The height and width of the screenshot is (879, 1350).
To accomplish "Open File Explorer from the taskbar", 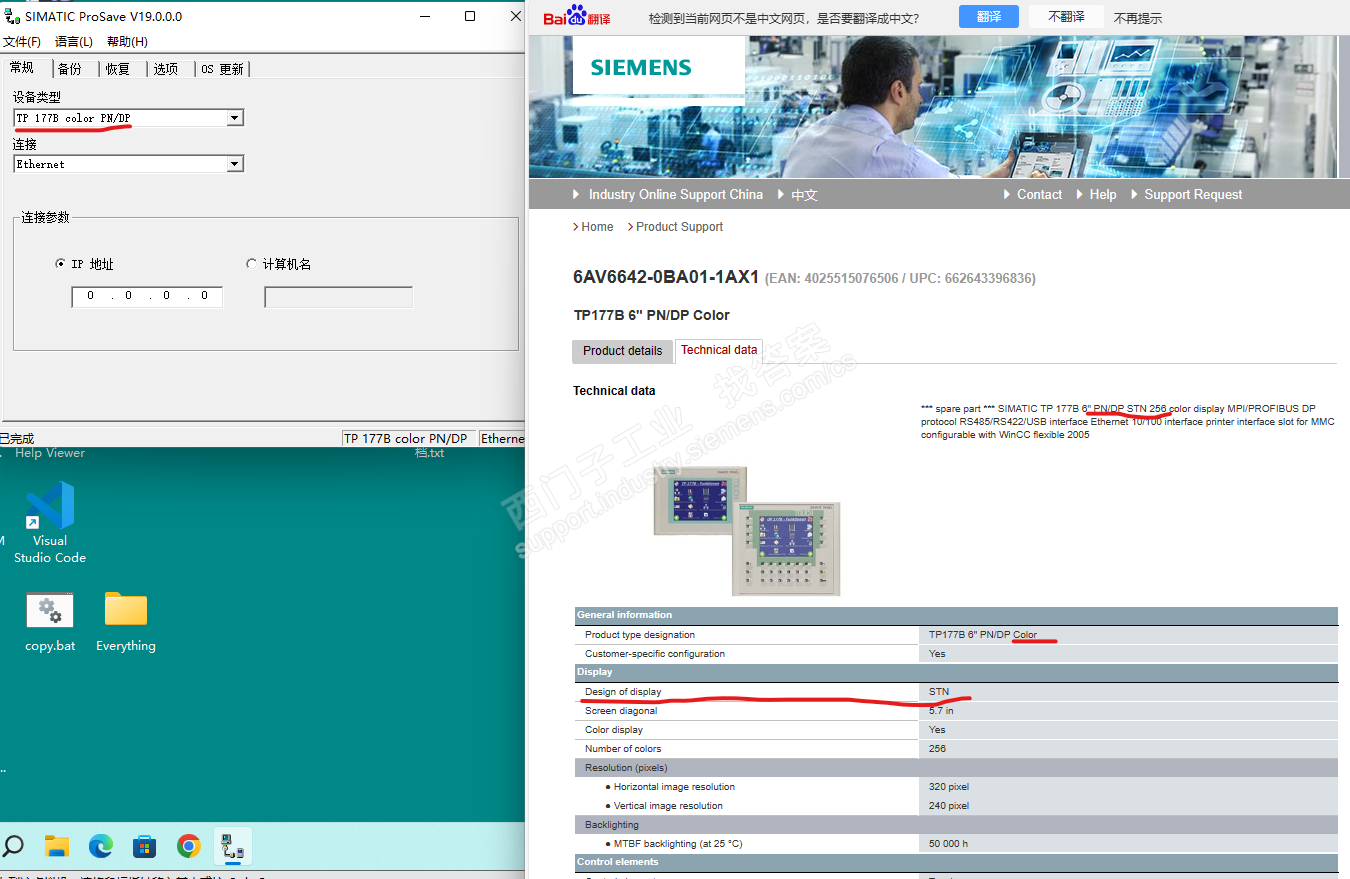I will coord(57,847).
